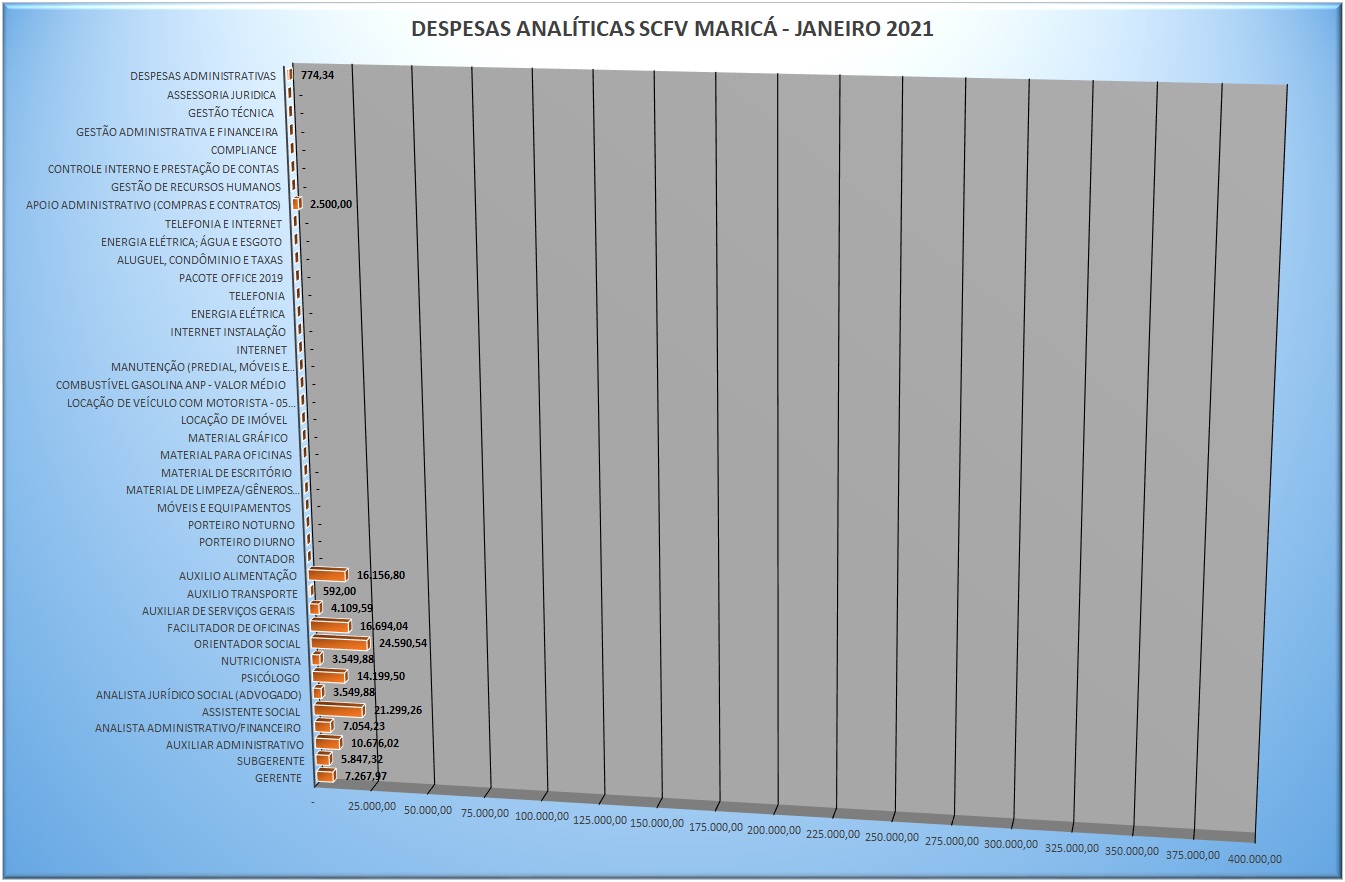
Task: Select the 4.109,59 data label
Action: pos(352,608)
